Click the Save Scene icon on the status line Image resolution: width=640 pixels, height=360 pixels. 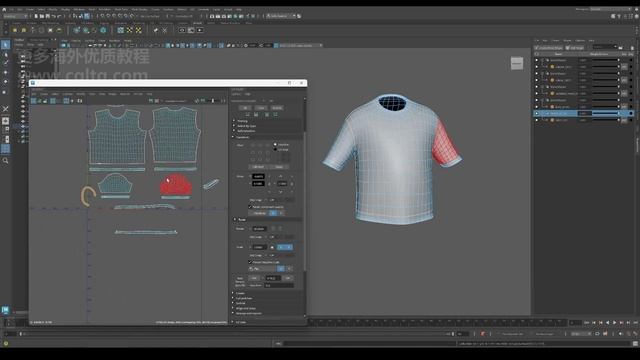47,16
